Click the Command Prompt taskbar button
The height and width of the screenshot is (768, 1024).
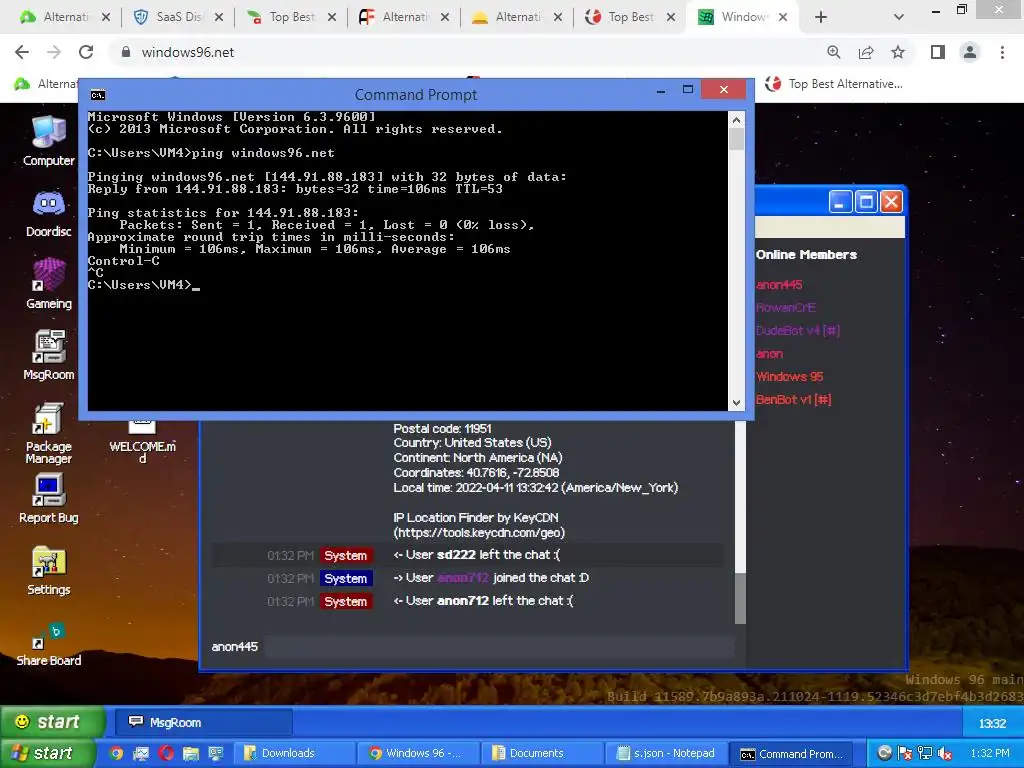[793, 754]
